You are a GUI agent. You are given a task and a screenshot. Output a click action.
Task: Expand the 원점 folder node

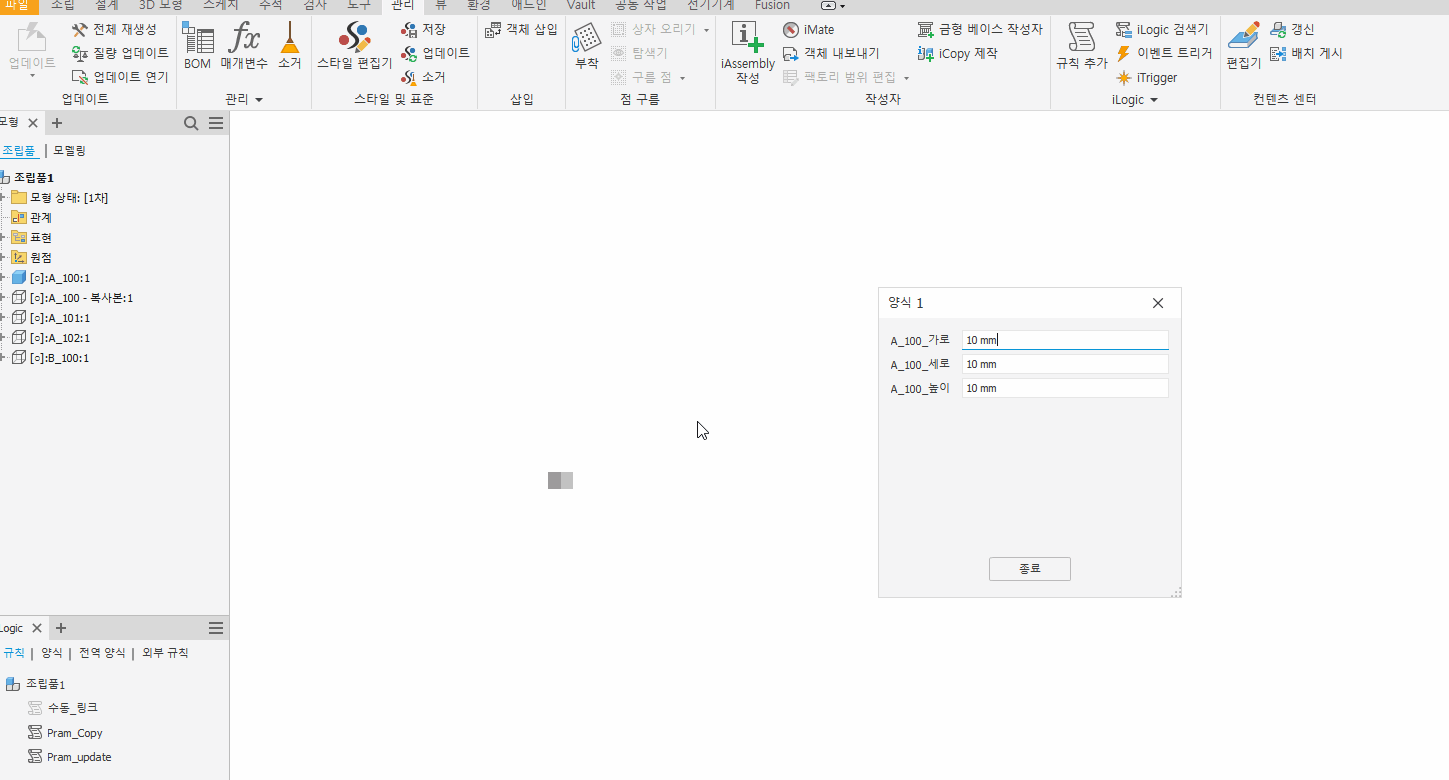click(x=3, y=258)
